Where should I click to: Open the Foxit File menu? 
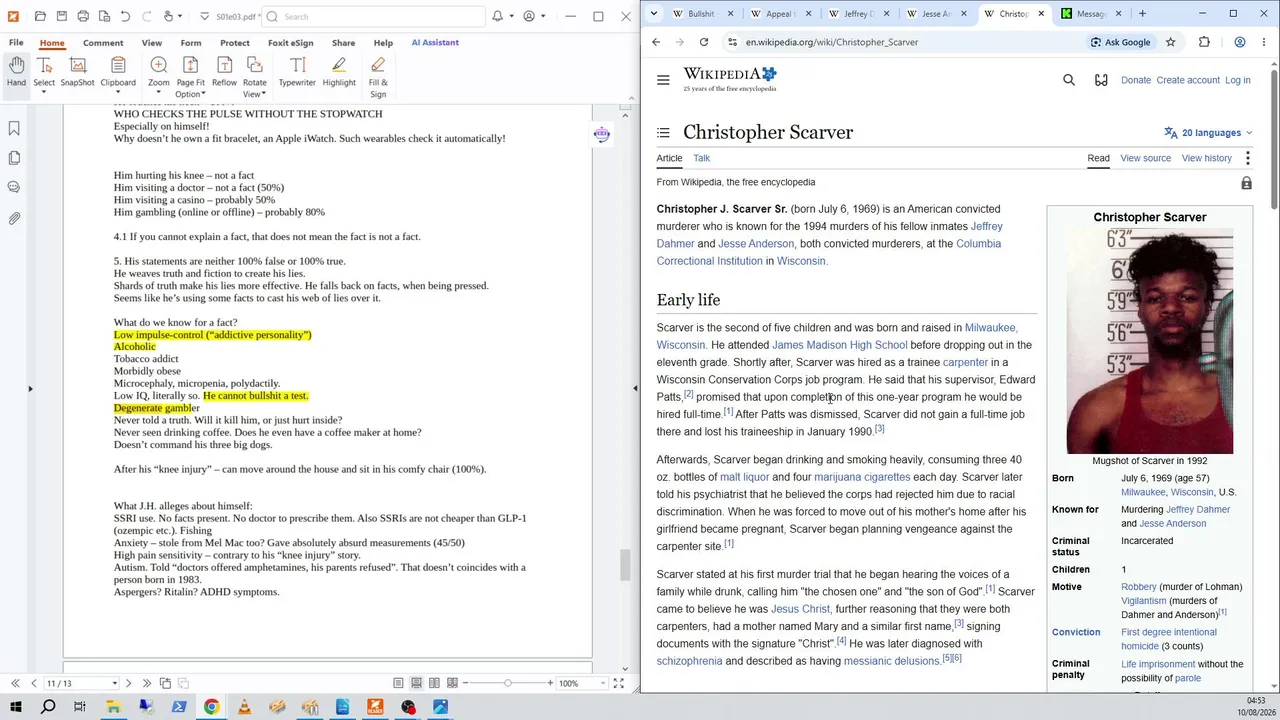click(17, 43)
